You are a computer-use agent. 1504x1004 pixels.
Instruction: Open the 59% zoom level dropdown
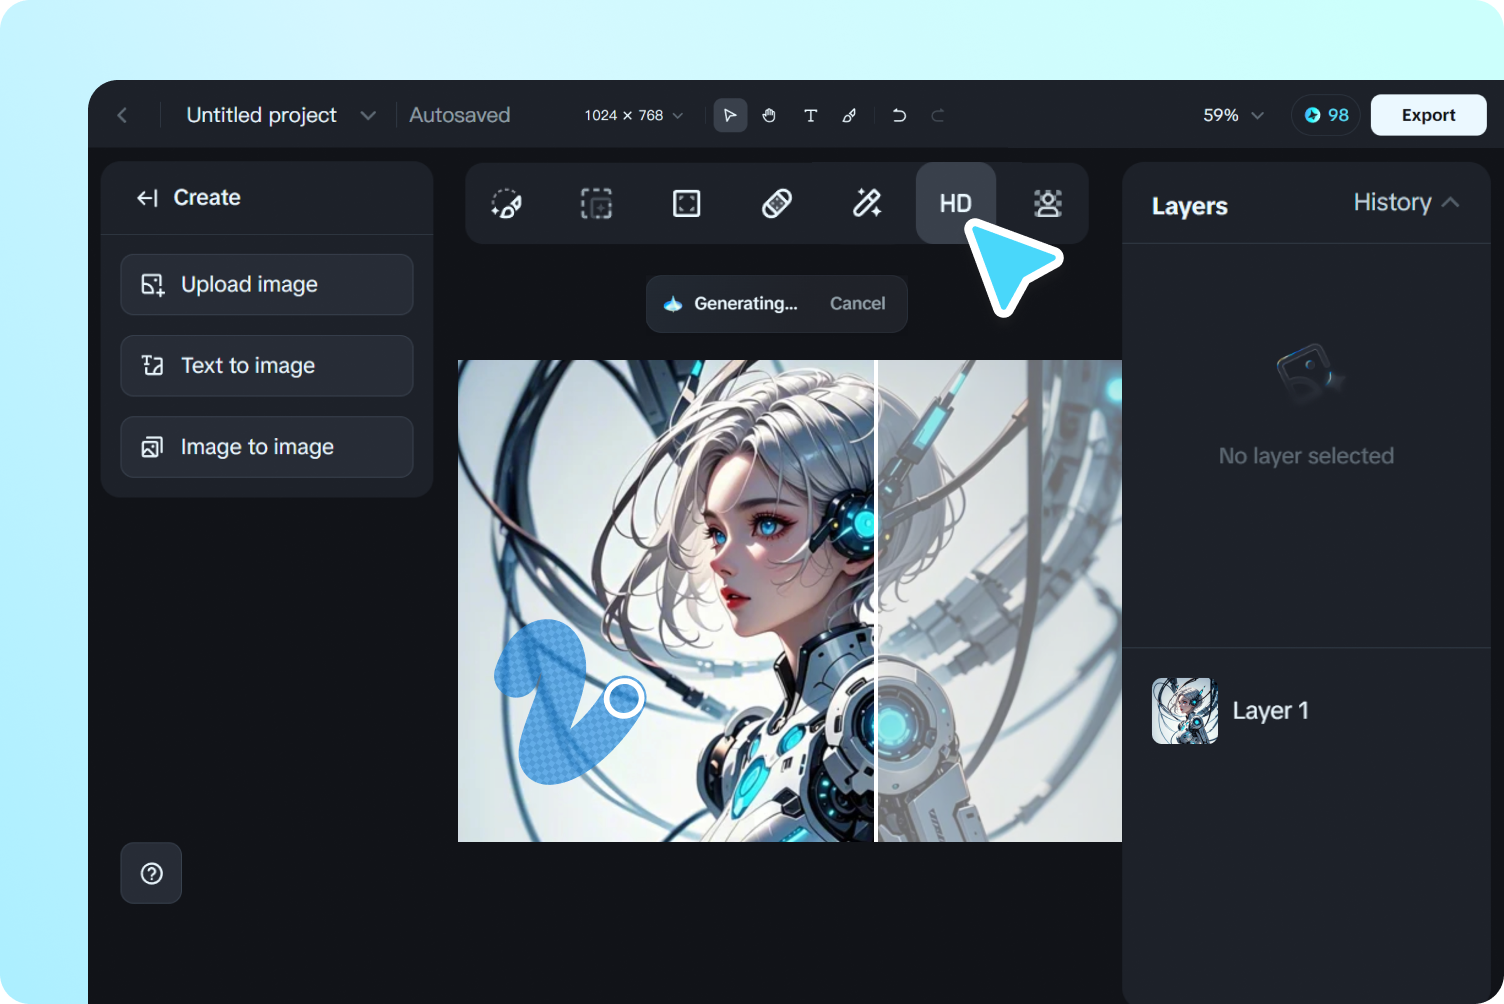tap(1232, 115)
